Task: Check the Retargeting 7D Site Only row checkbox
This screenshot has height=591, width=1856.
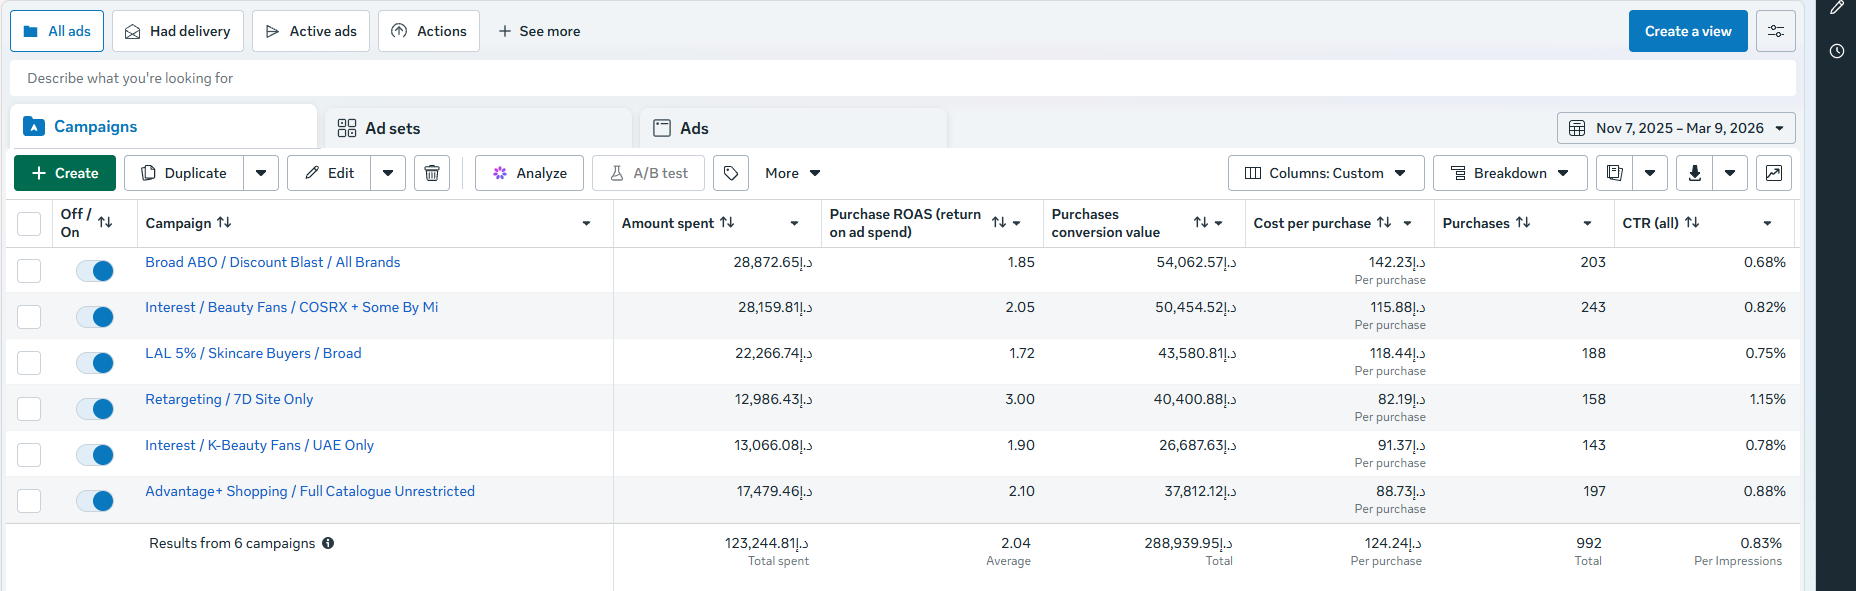Action: (x=29, y=409)
